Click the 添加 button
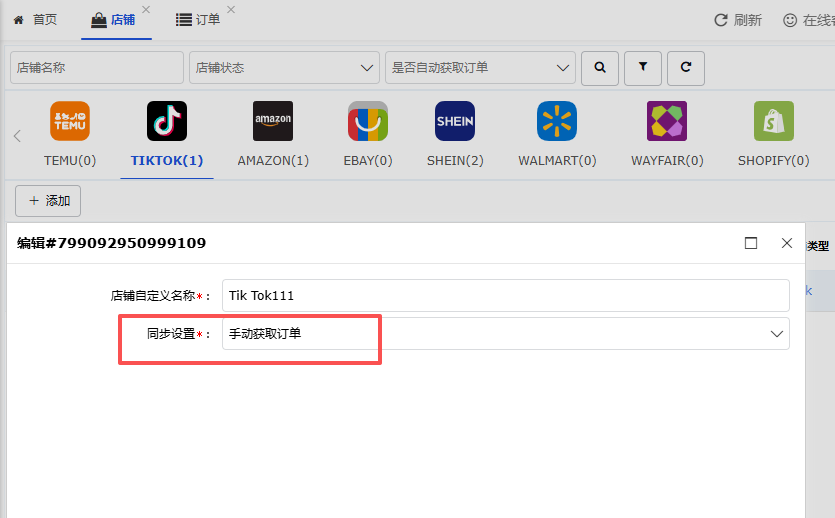The height and width of the screenshot is (518, 835). click(48, 201)
